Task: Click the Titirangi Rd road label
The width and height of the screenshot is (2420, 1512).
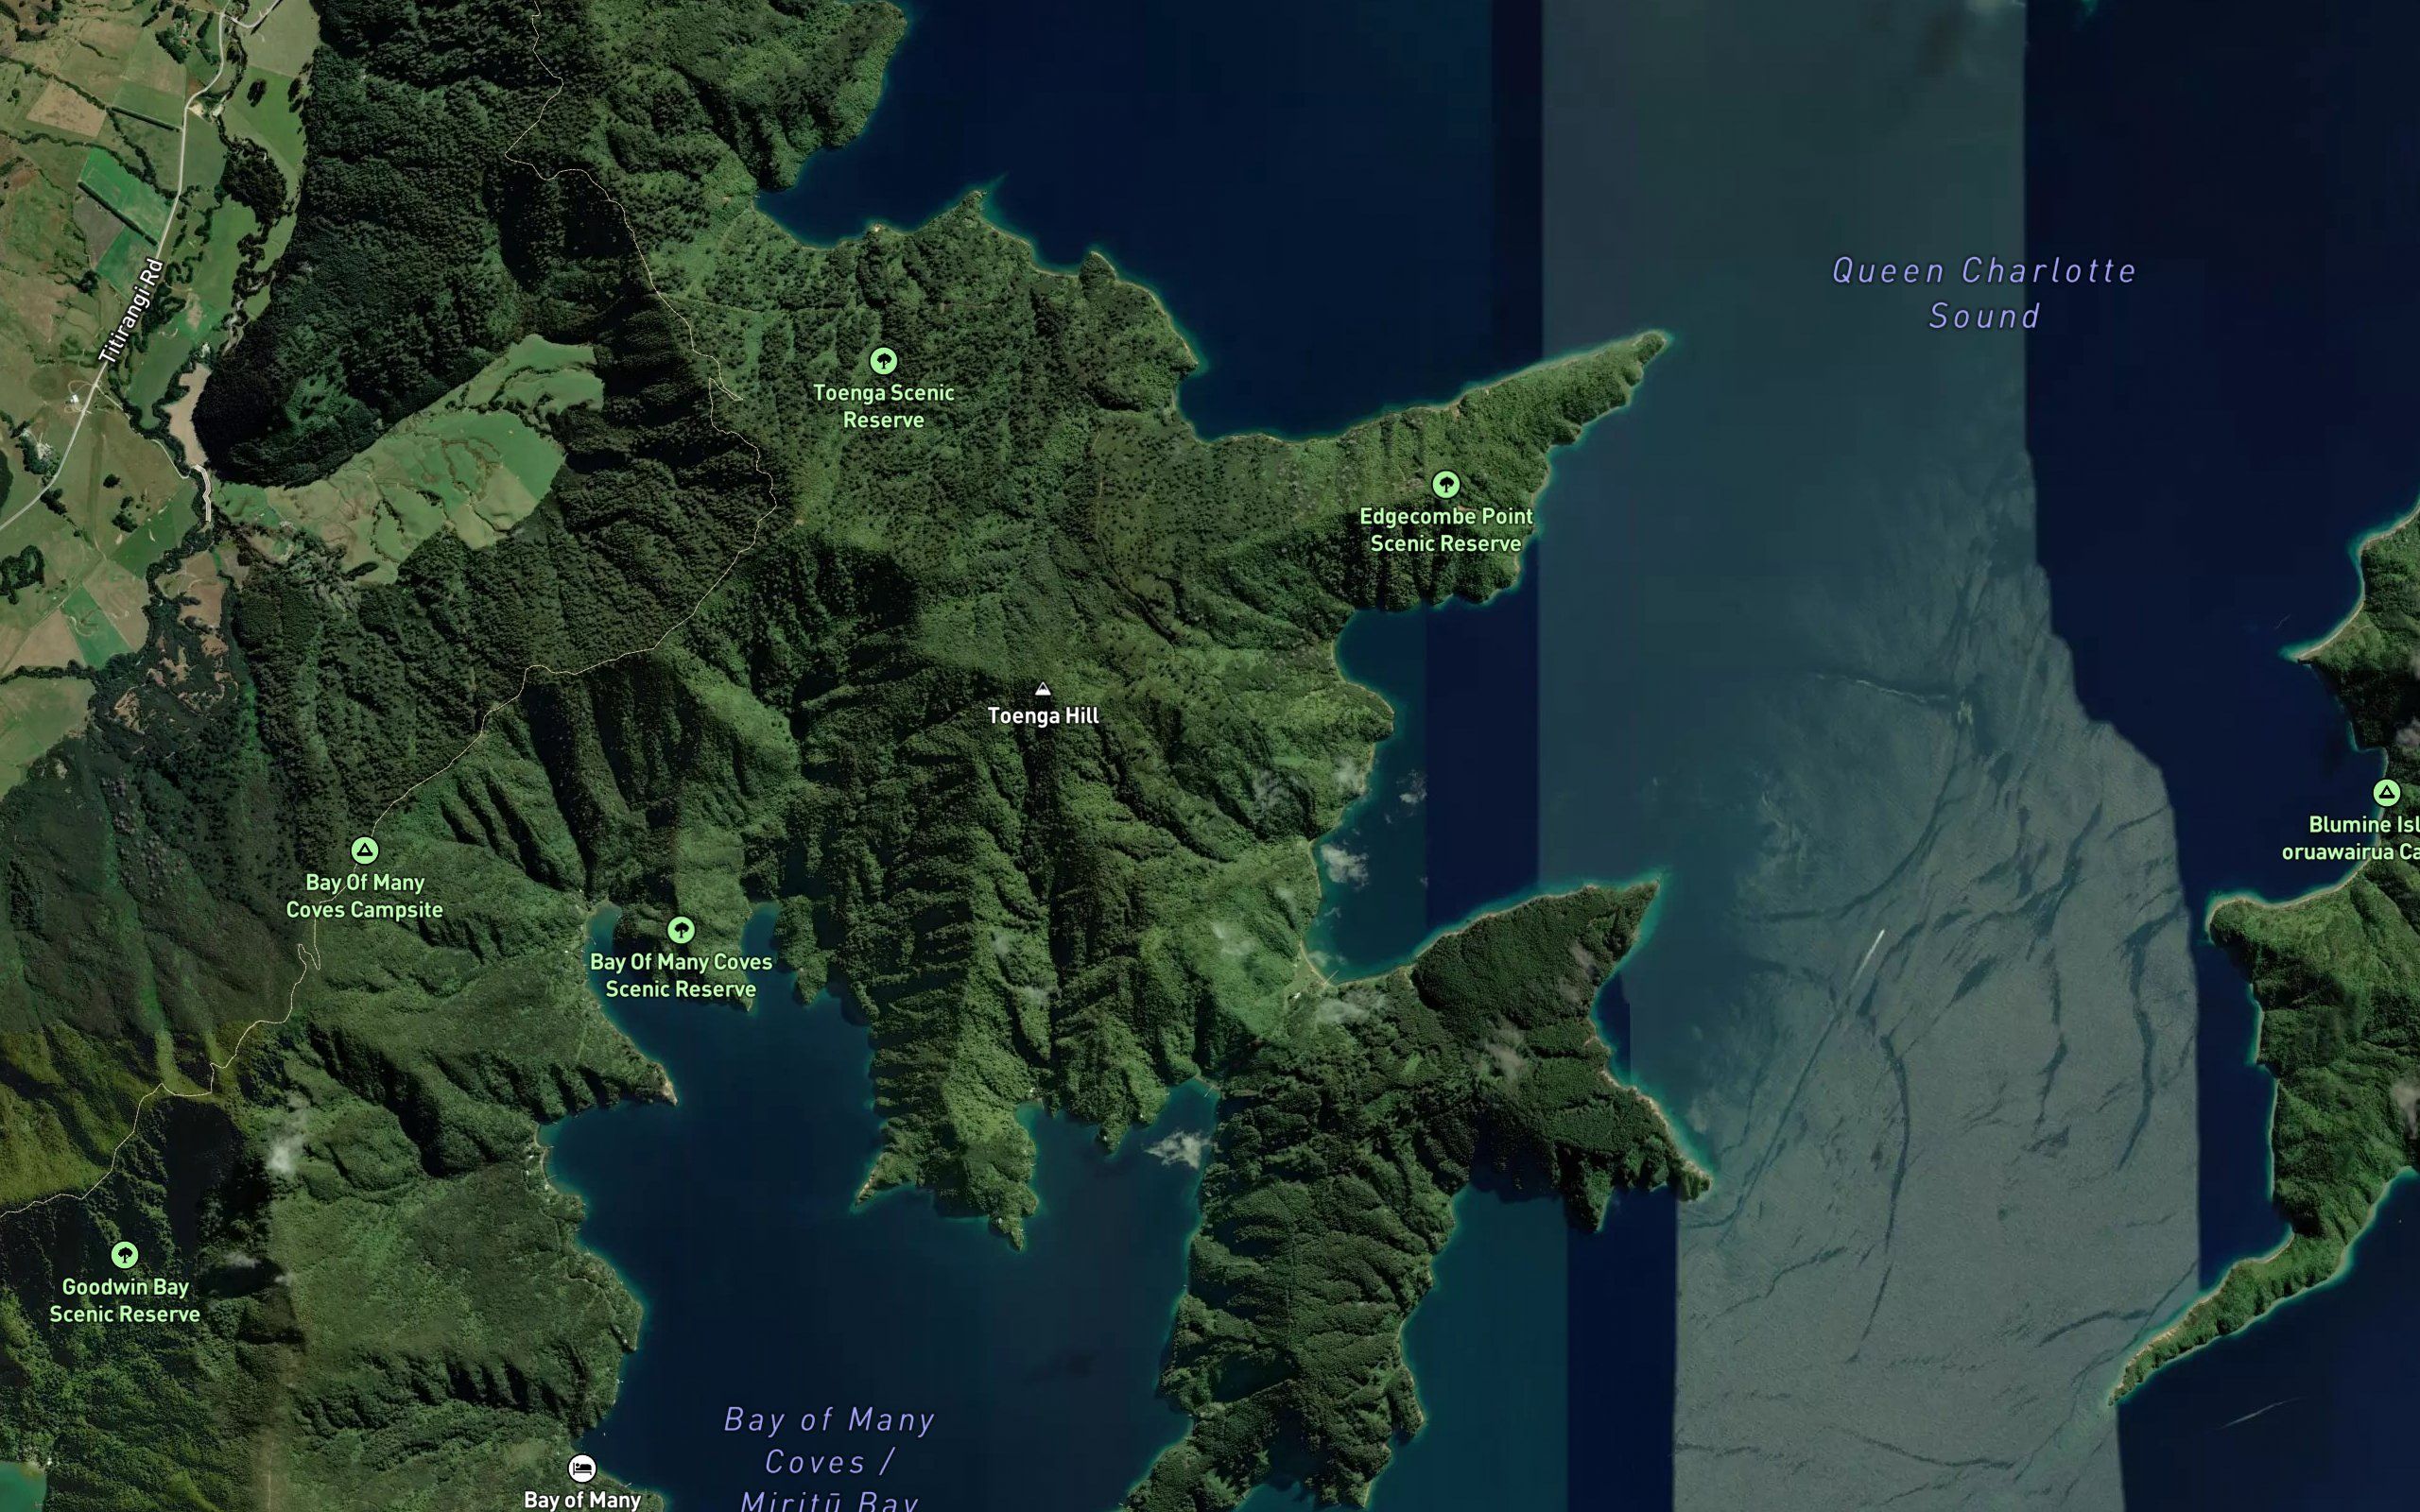Action: (131, 312)
